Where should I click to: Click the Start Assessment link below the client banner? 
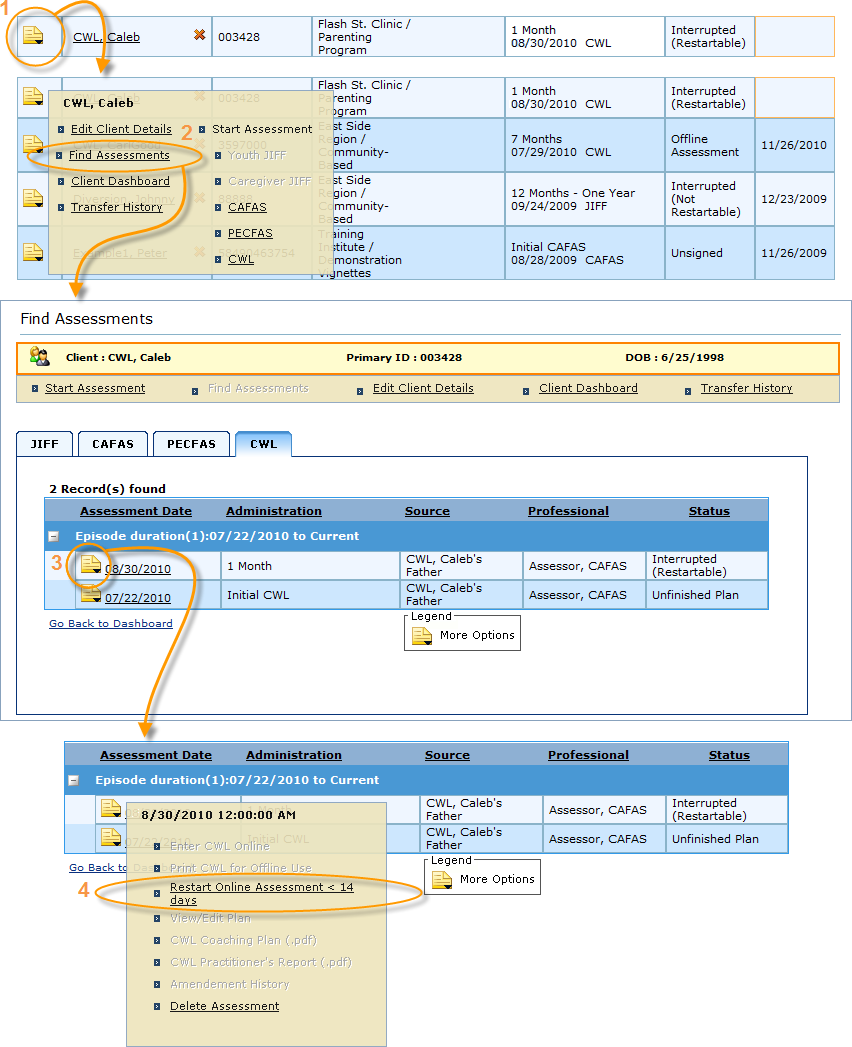point(95,388)
